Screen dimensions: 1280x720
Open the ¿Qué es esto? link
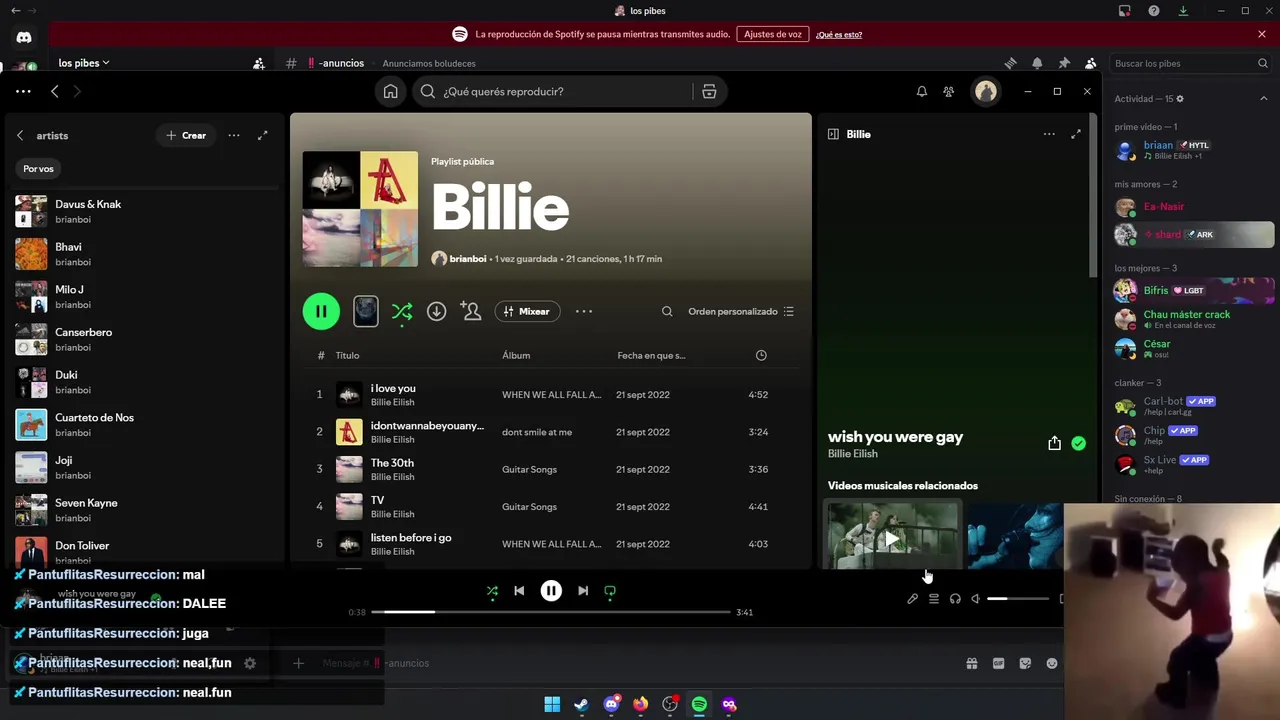coord(839,34)
